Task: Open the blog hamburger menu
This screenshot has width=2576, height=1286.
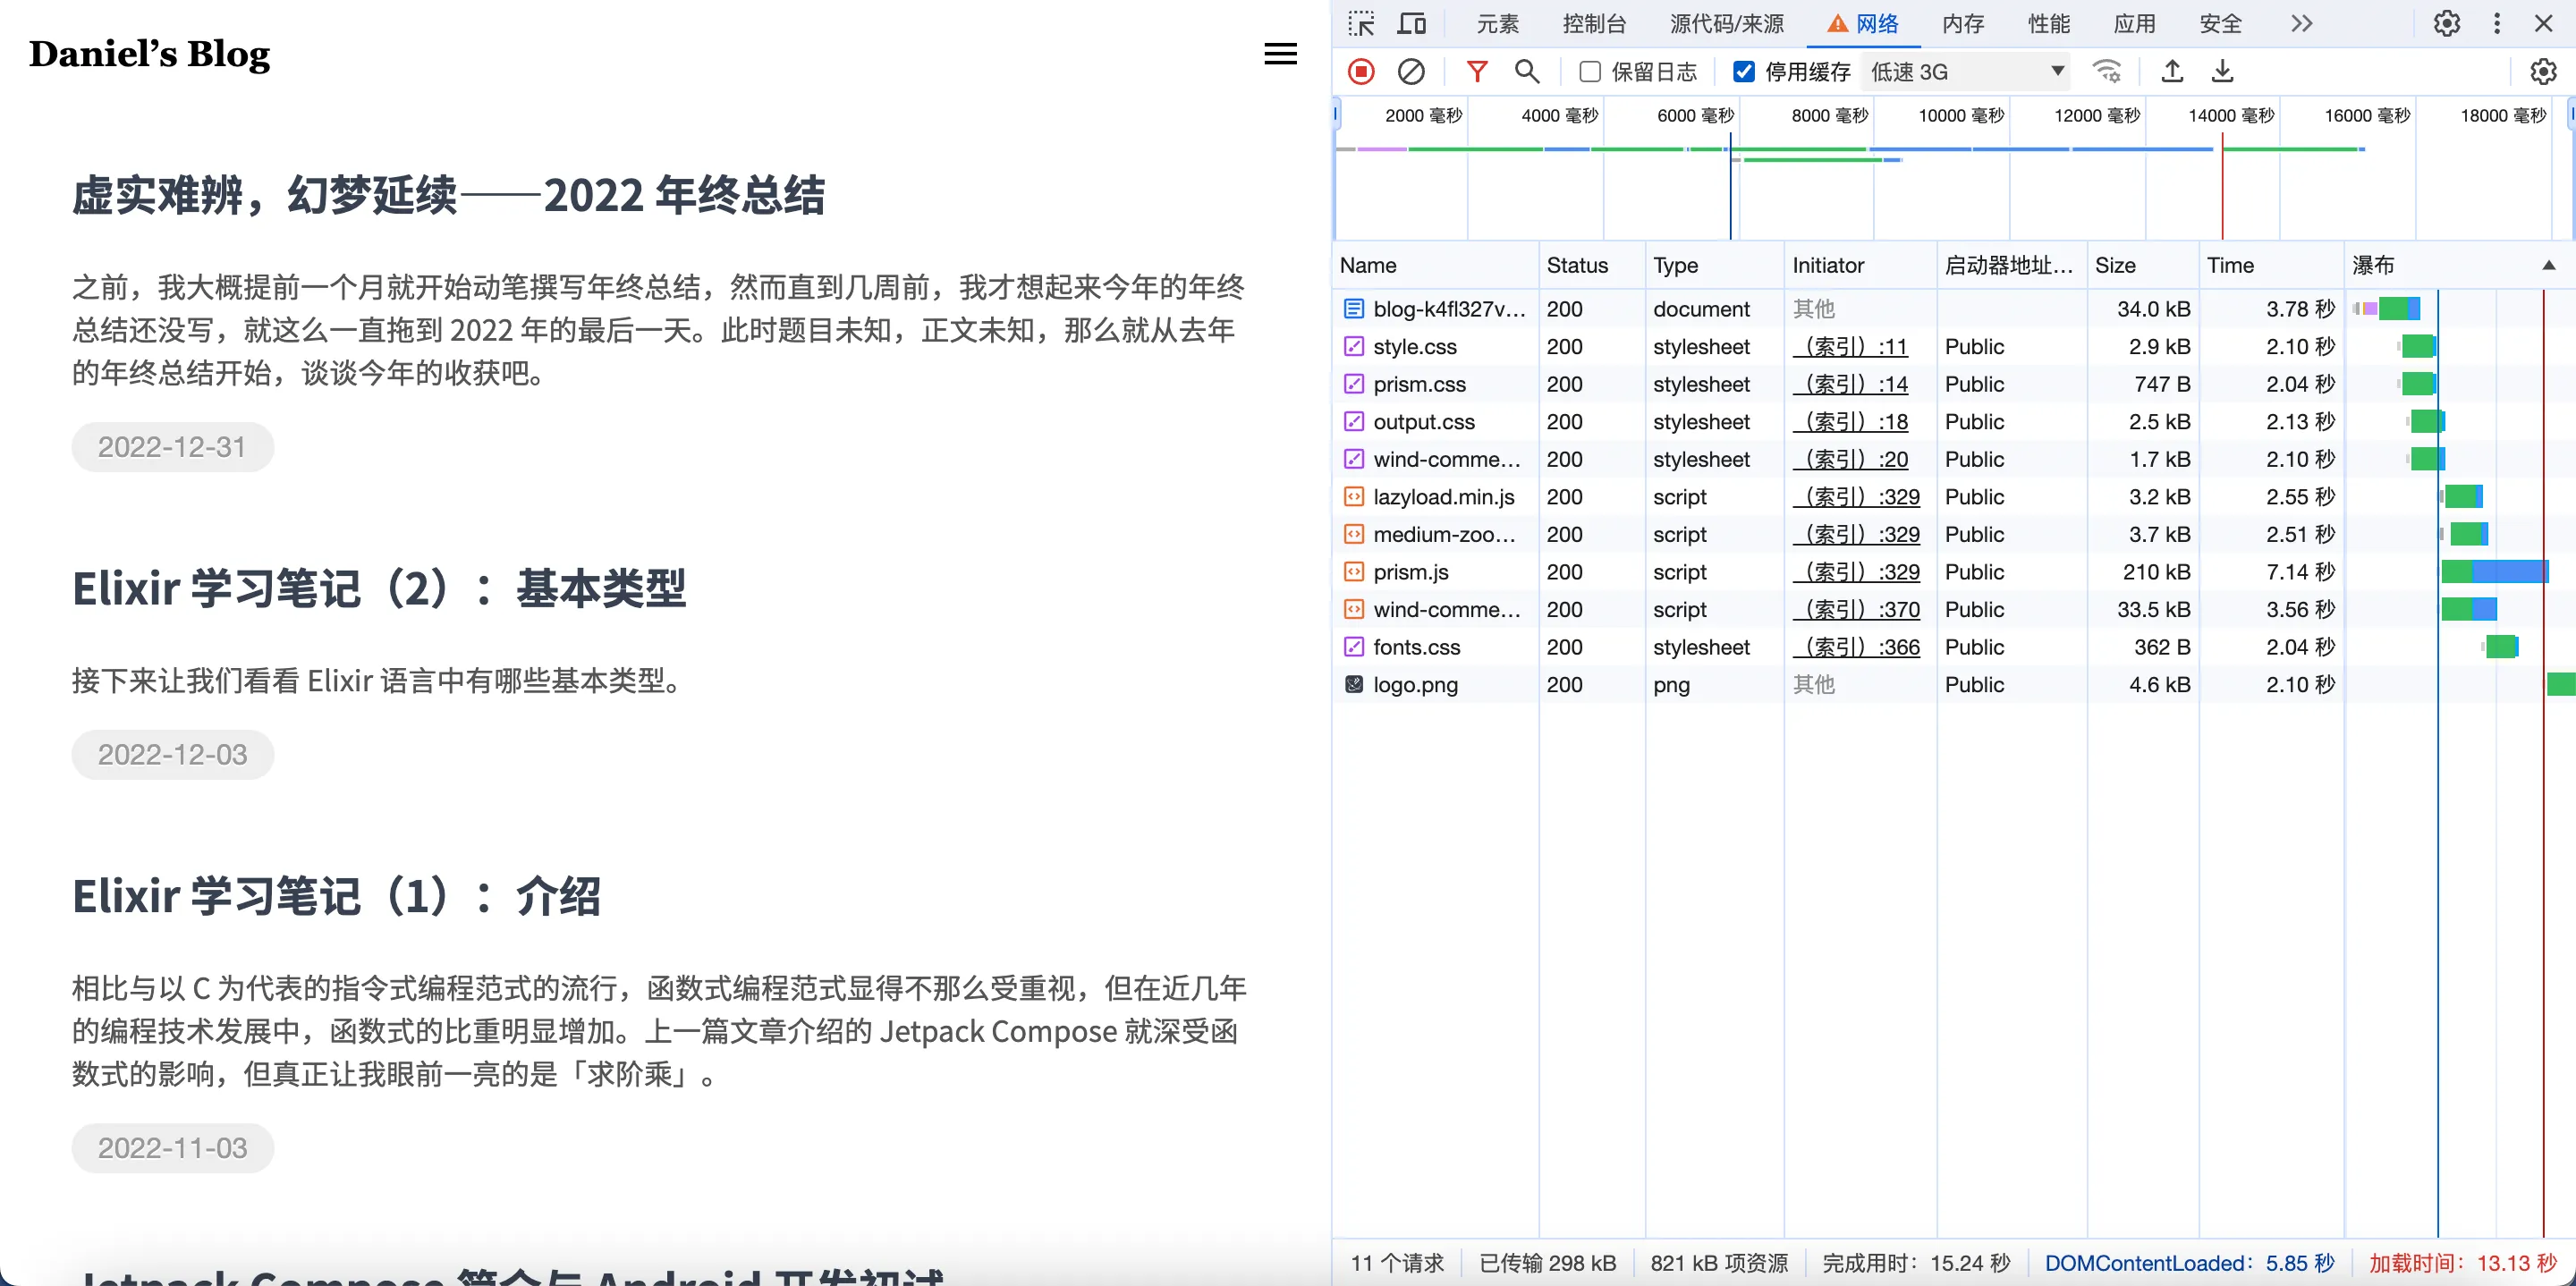Action: pos(1280,54)
